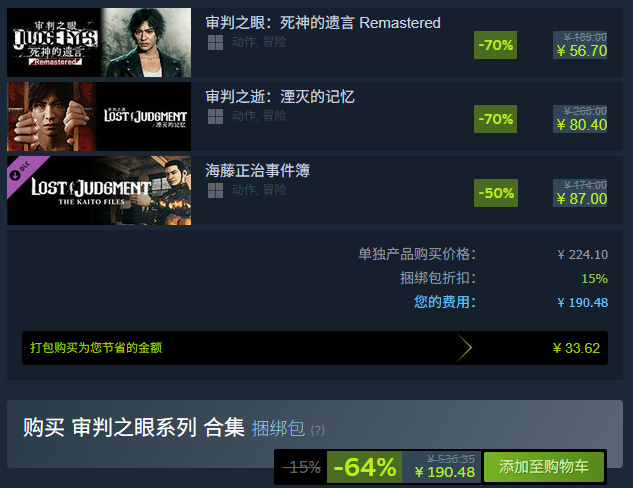Click the Windows icon for Judge Eyes Remastered
This screenshot has height=488, width=633.
pos(215,42)
